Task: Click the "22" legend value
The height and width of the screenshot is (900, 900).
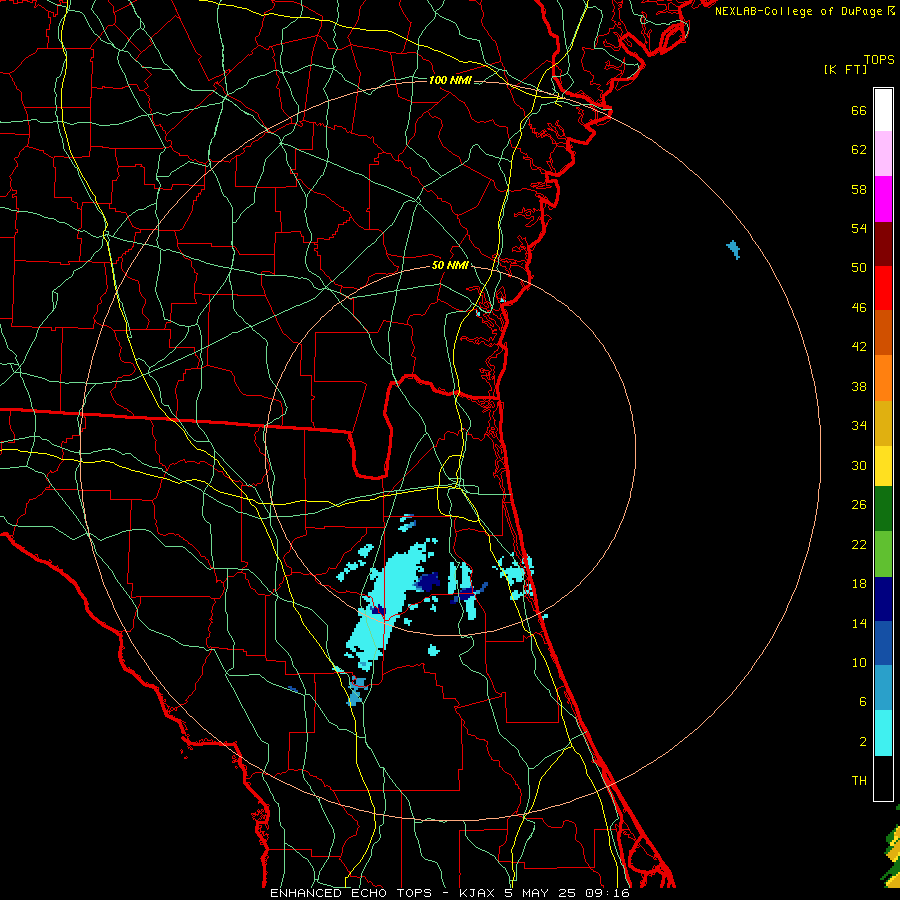Action: point(859,544)
